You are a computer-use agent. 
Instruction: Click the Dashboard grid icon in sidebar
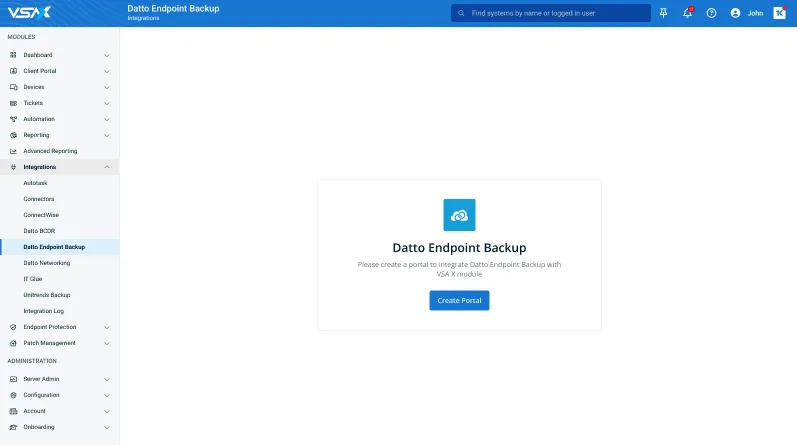[x=13, y=55]
